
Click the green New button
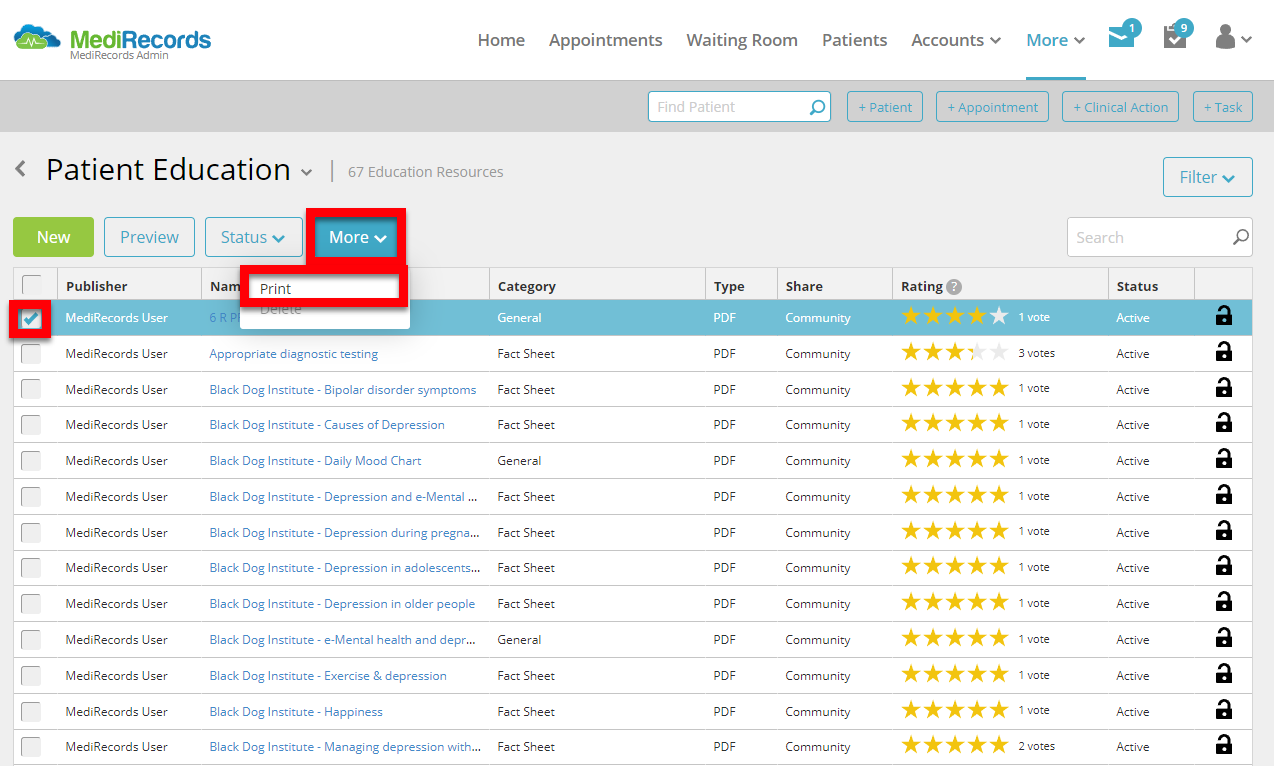point(53,237)
